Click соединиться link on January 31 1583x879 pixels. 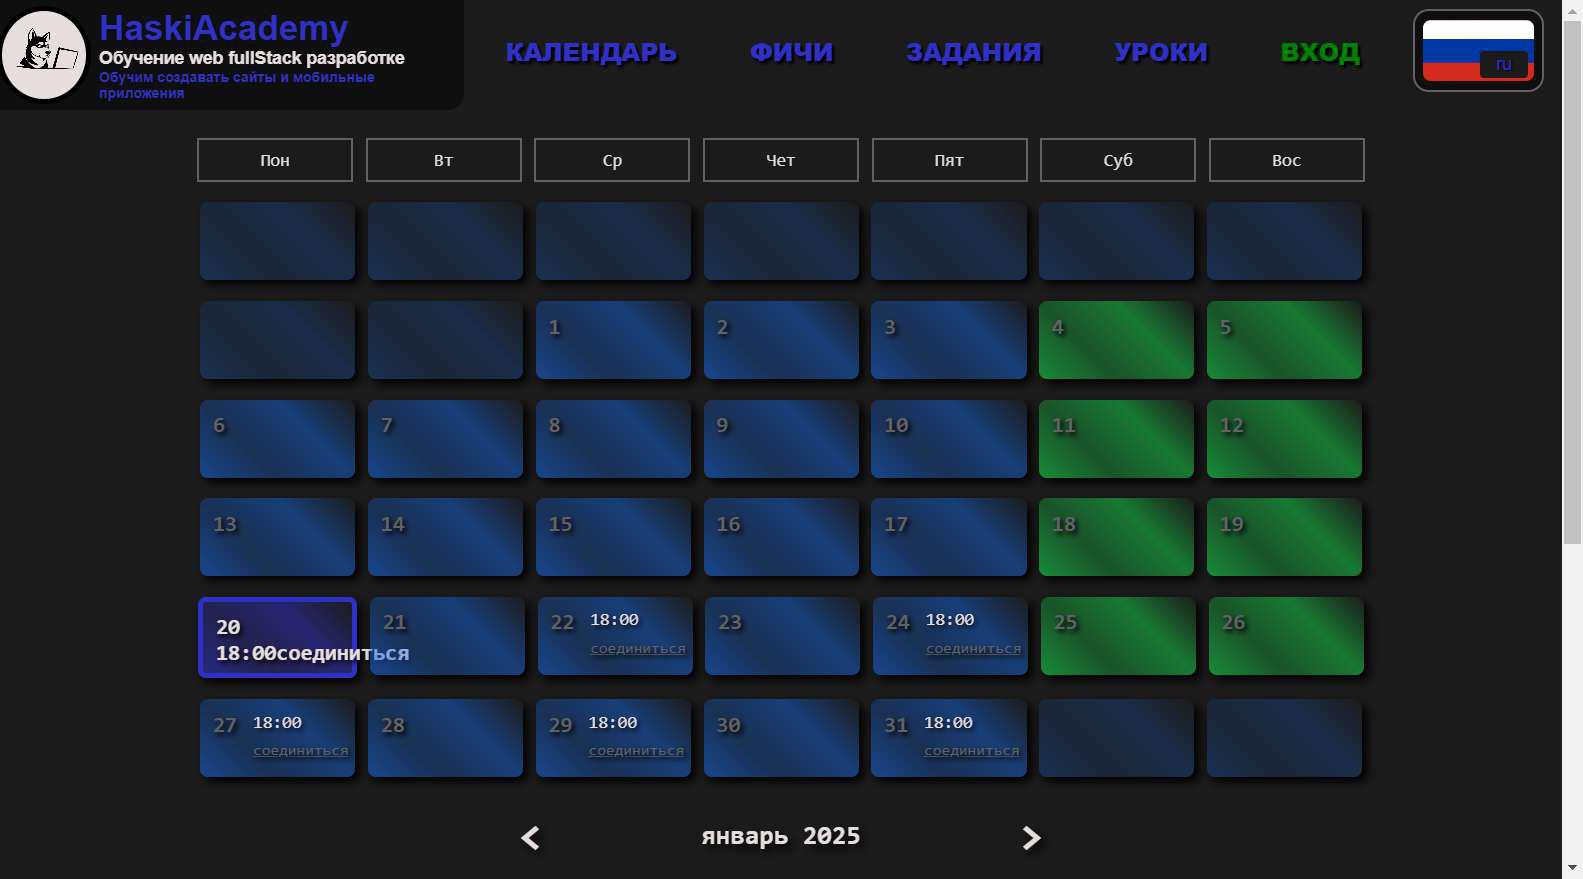(971, 751)
